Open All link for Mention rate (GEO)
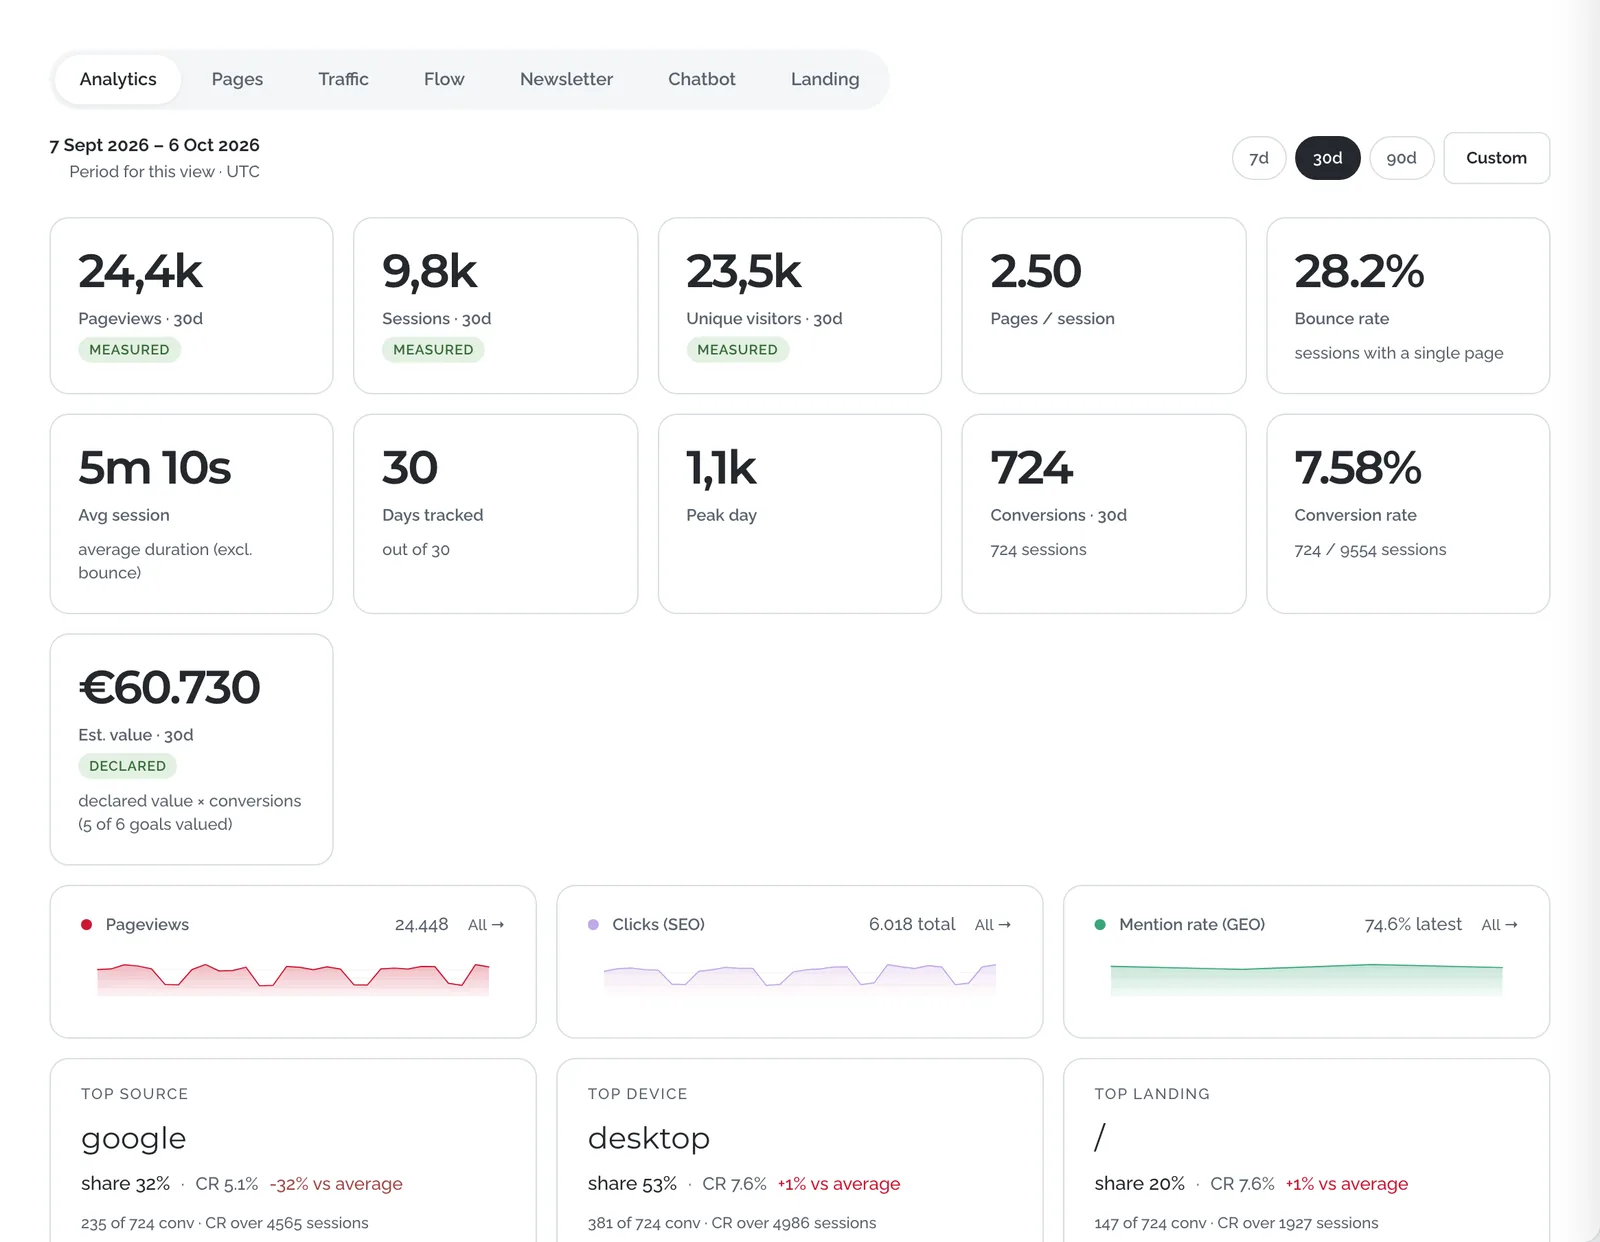The width and height of the screenshot is (1600, 1242). click(x=1499, y=925)
